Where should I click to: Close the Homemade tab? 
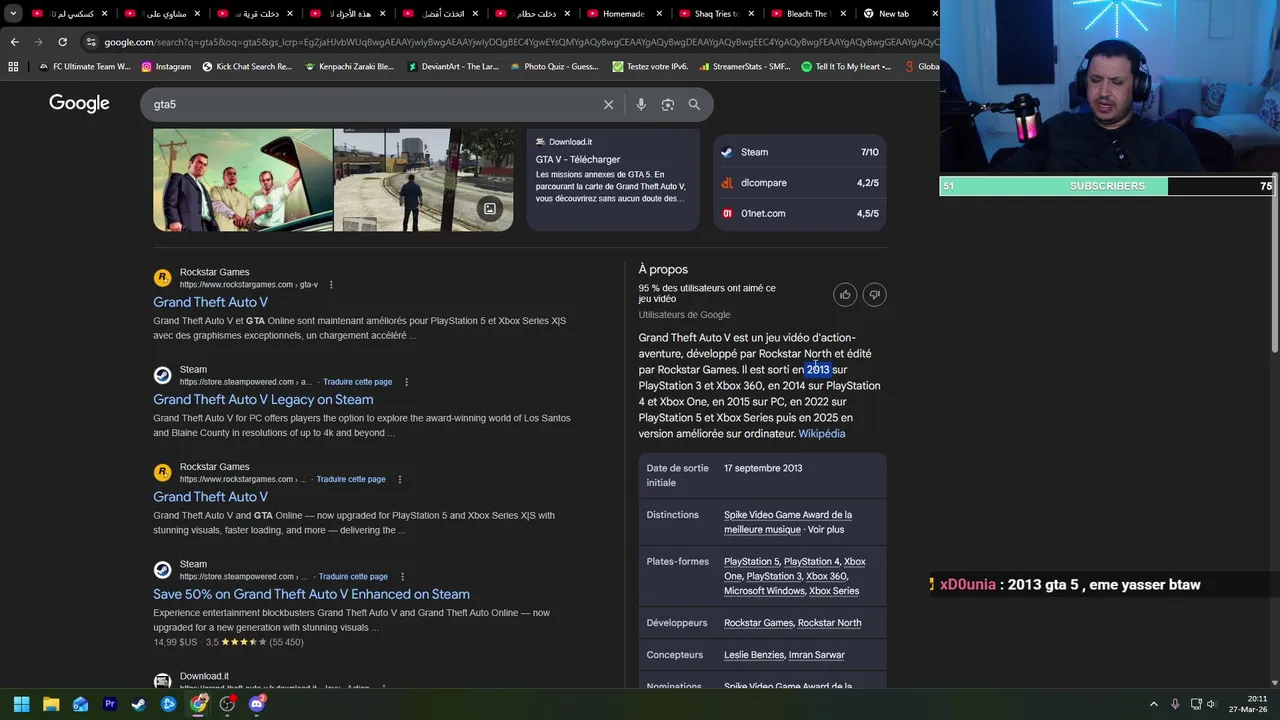click(658, 14)
